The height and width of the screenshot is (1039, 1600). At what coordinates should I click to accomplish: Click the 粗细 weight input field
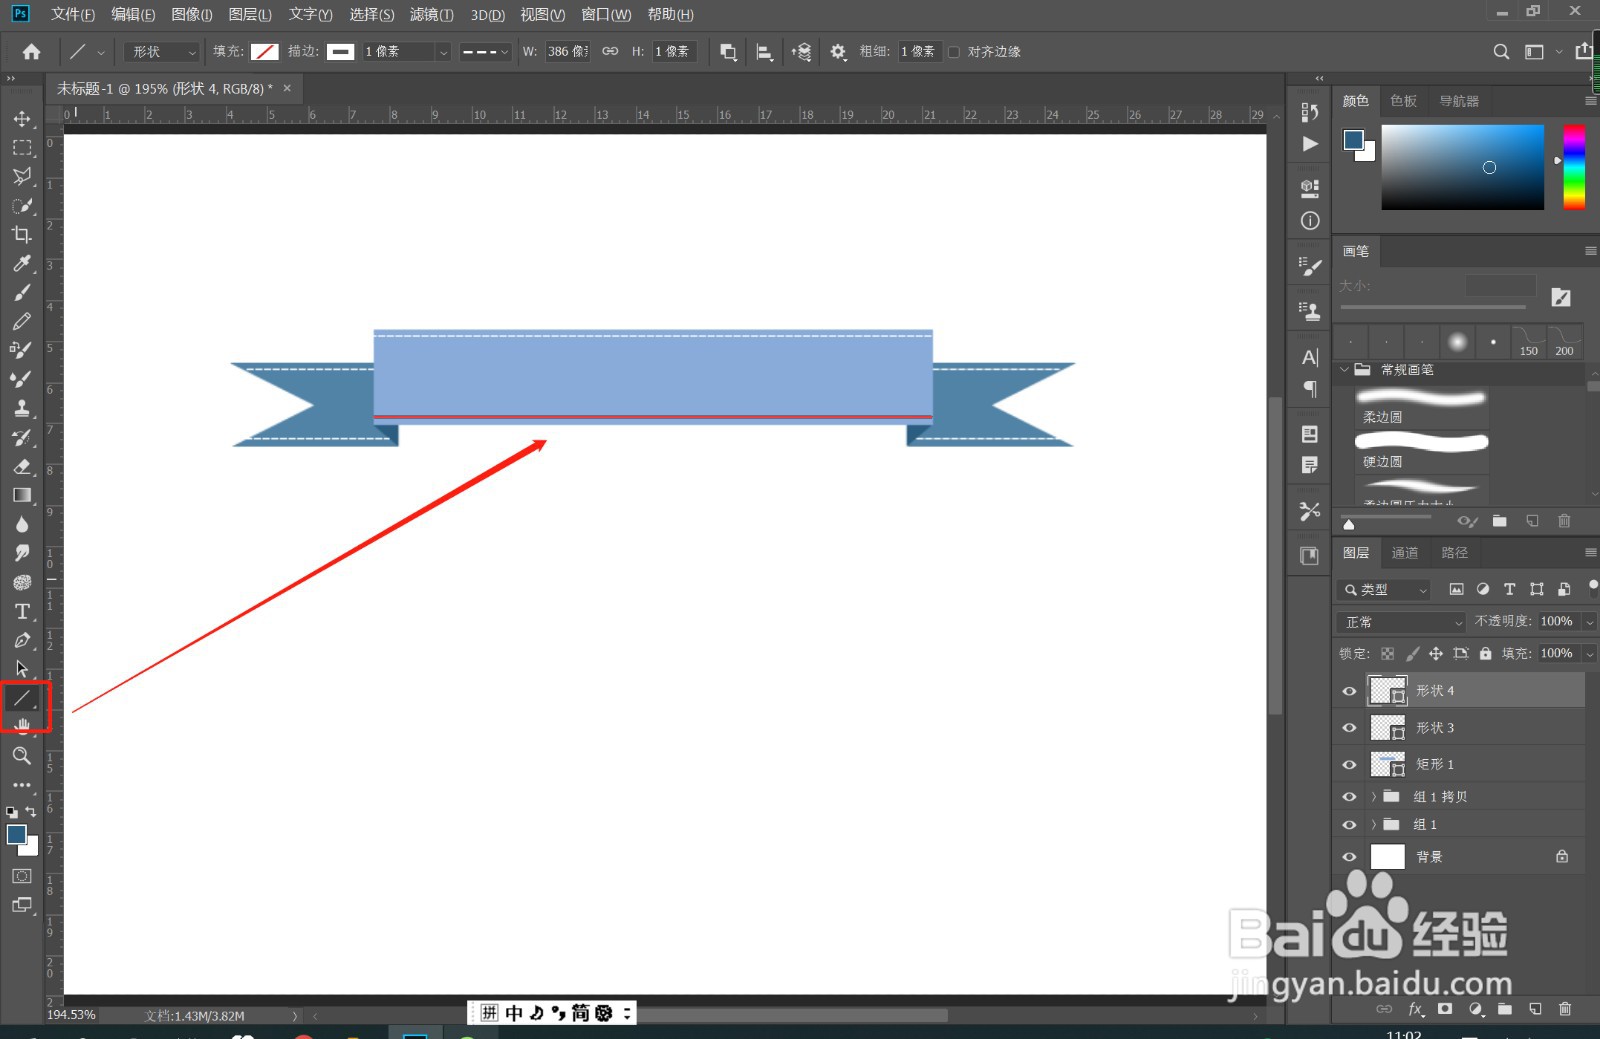tap(918, 52)
